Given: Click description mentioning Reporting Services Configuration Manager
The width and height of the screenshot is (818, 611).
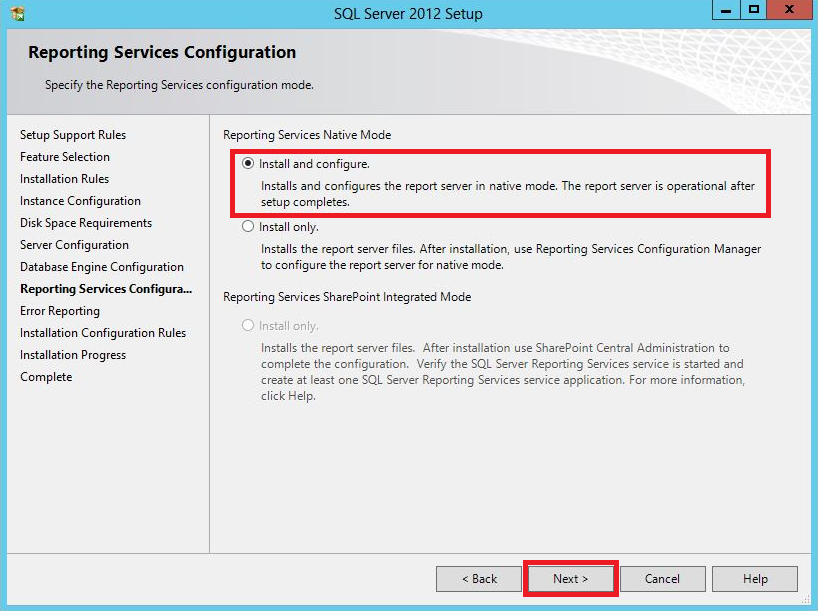Looking at the screenshot, I should (511, 257).
